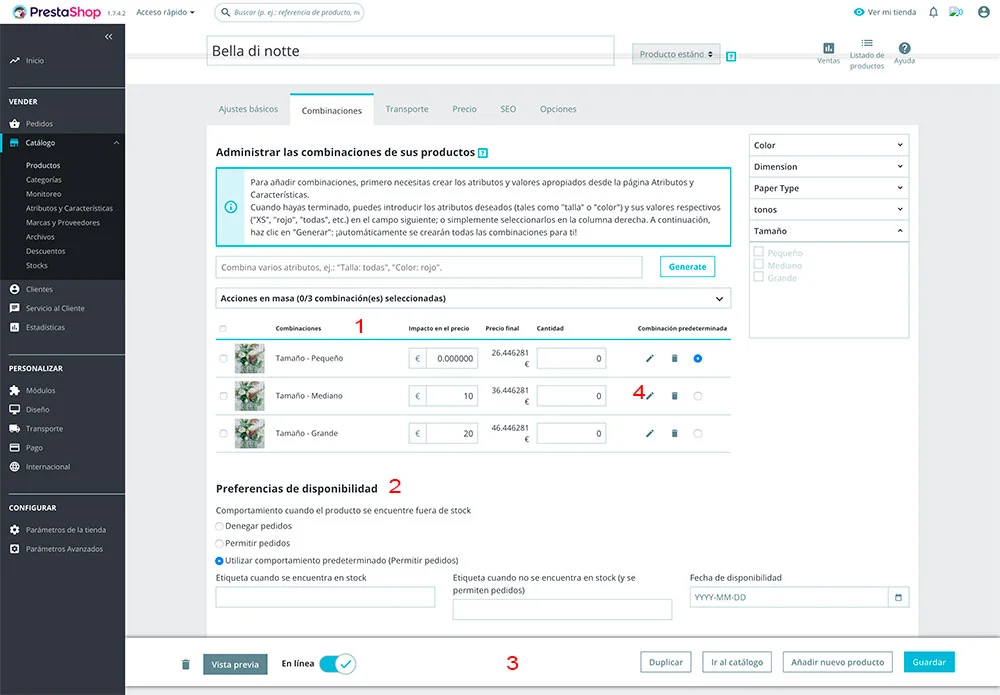Select Denegar pedidos option

[x=219, y=527]
